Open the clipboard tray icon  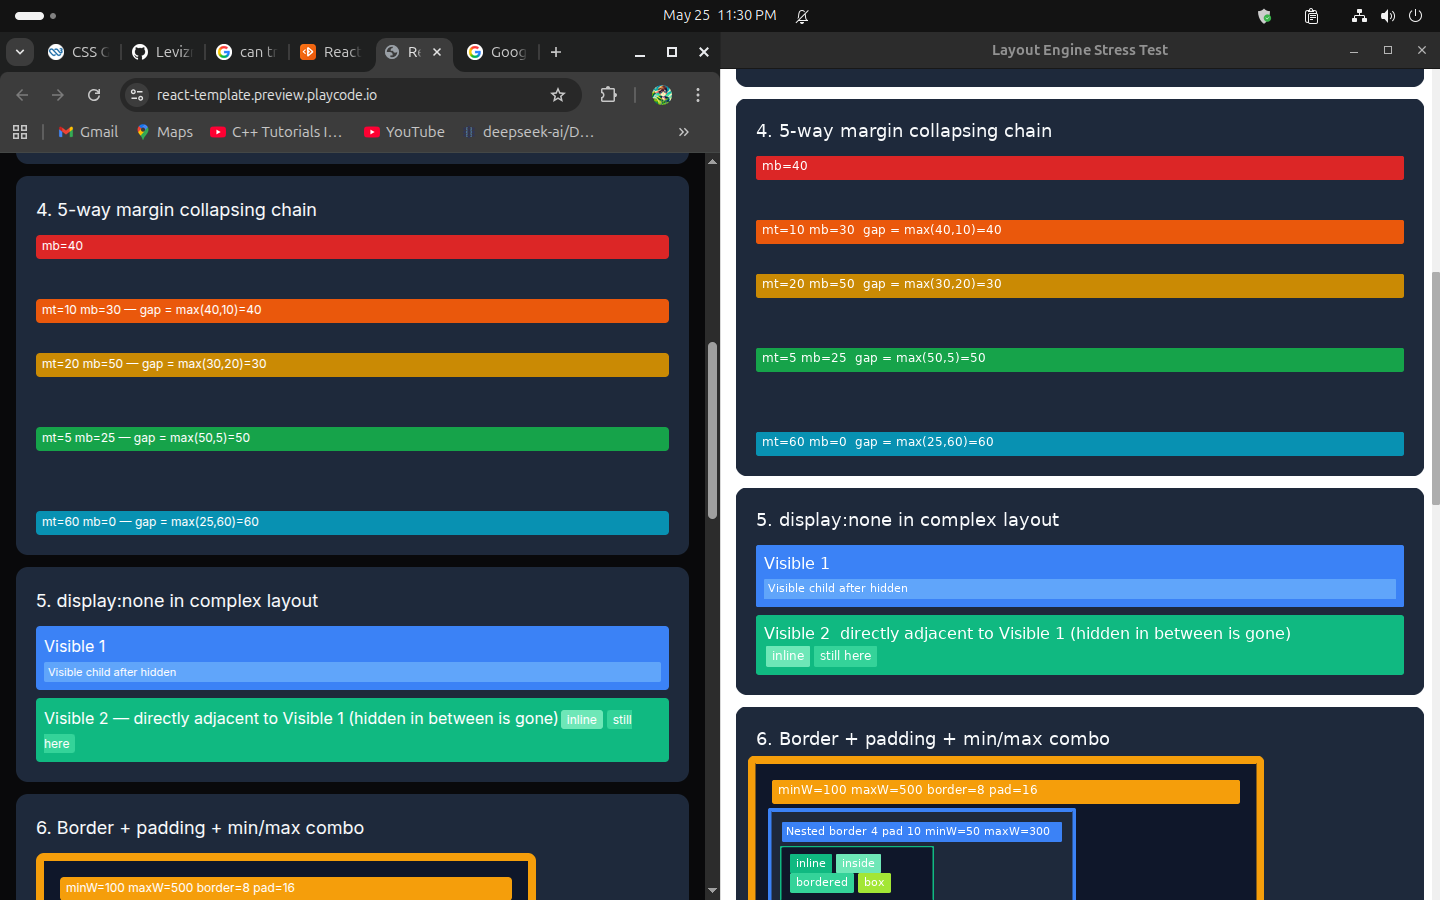pos(1311,16)
